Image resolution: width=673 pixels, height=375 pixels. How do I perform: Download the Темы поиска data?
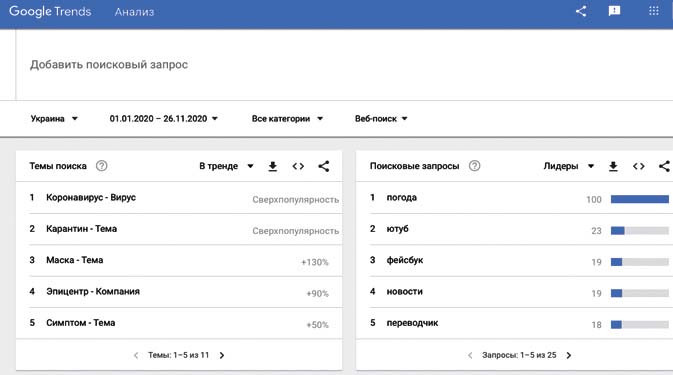pyautogui.click(x=273, y=166)
